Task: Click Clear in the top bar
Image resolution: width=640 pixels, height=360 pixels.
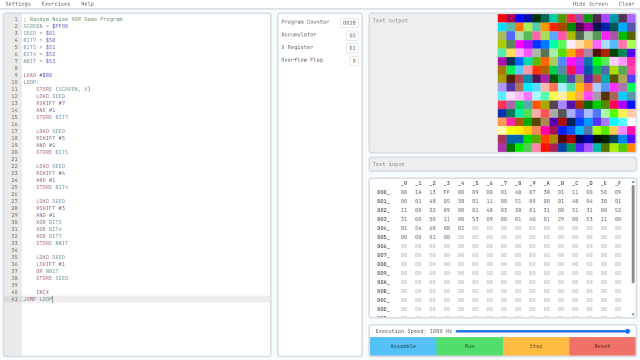Action: 627,4
